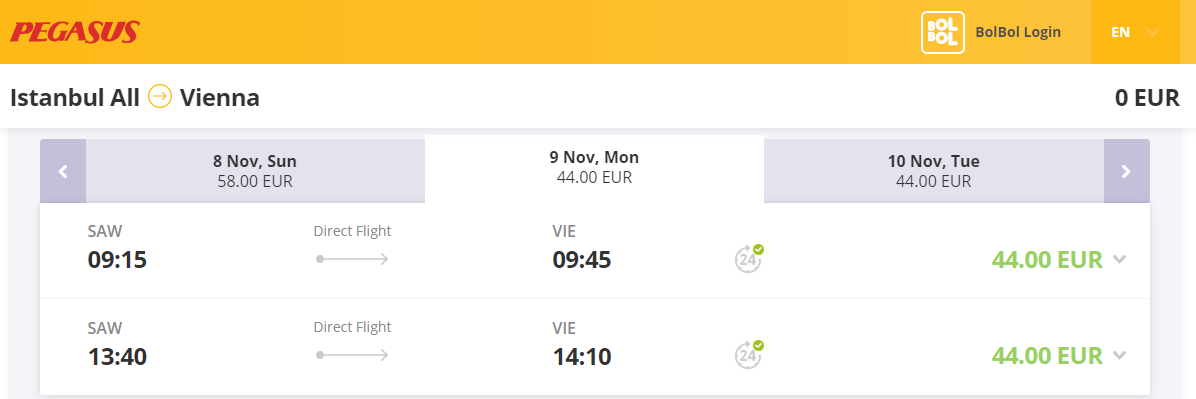This screenshot has height=399, width=1196.
Task: Select the 8 Nov, Sun date tab
Action: click(x=255, y=171)
